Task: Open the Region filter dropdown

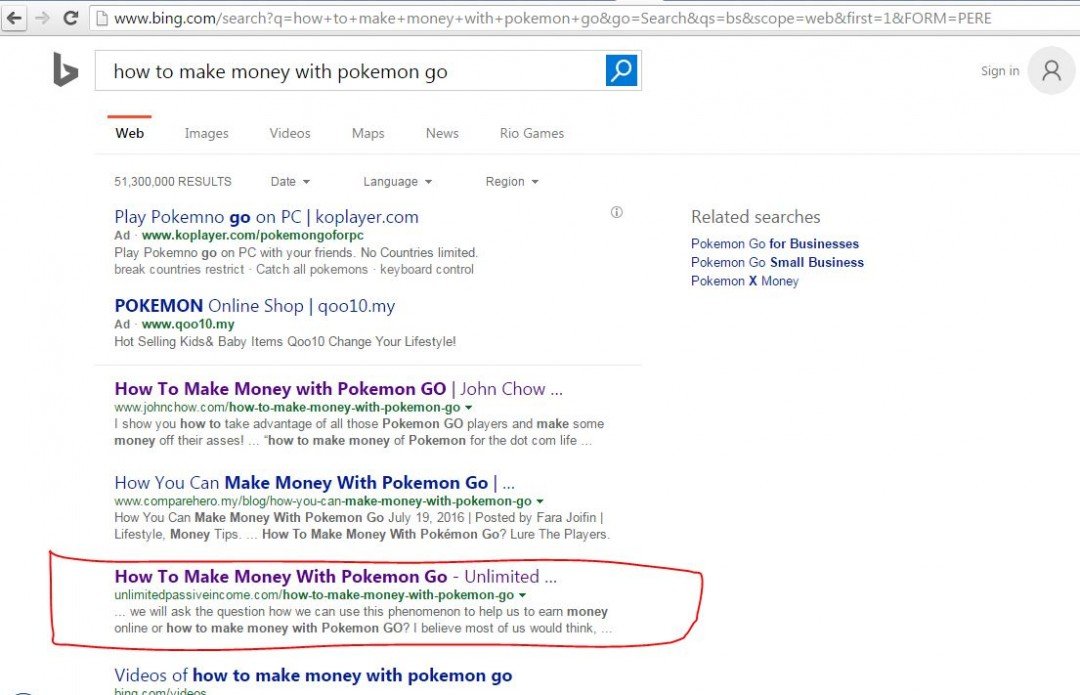Action: (x=512, y=181)
